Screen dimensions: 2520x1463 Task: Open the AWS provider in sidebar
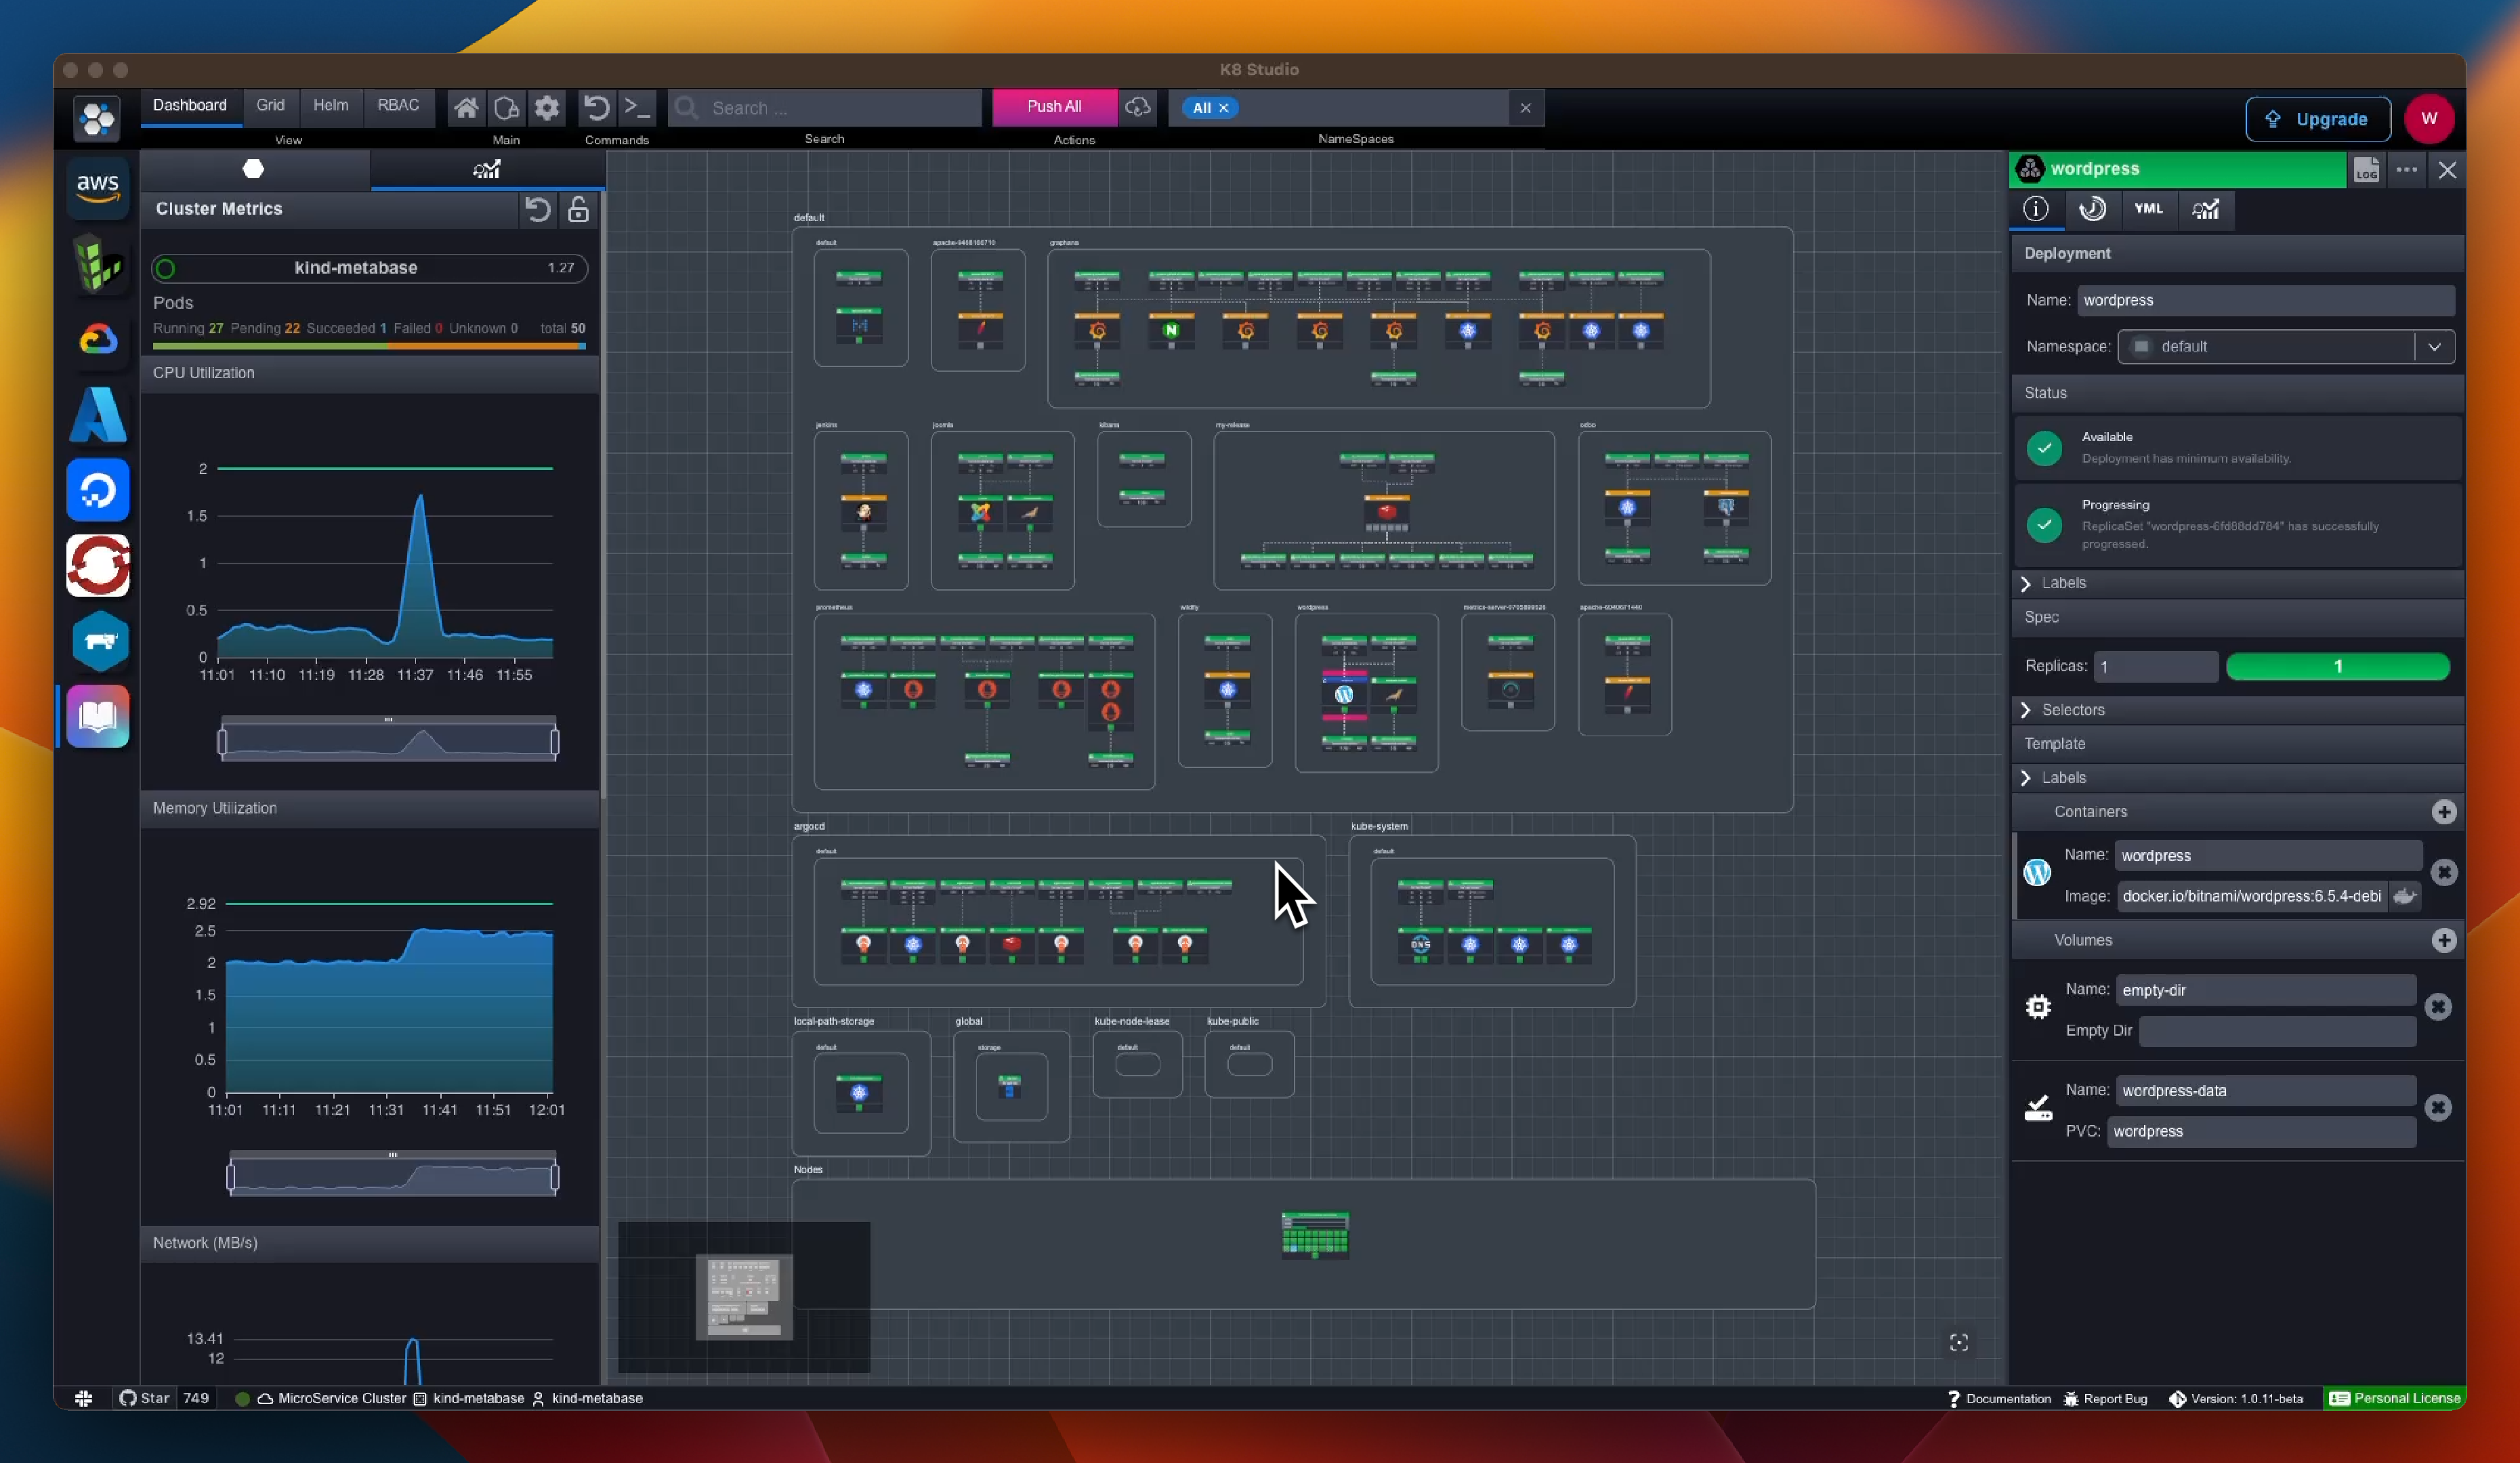pos(97,186)
